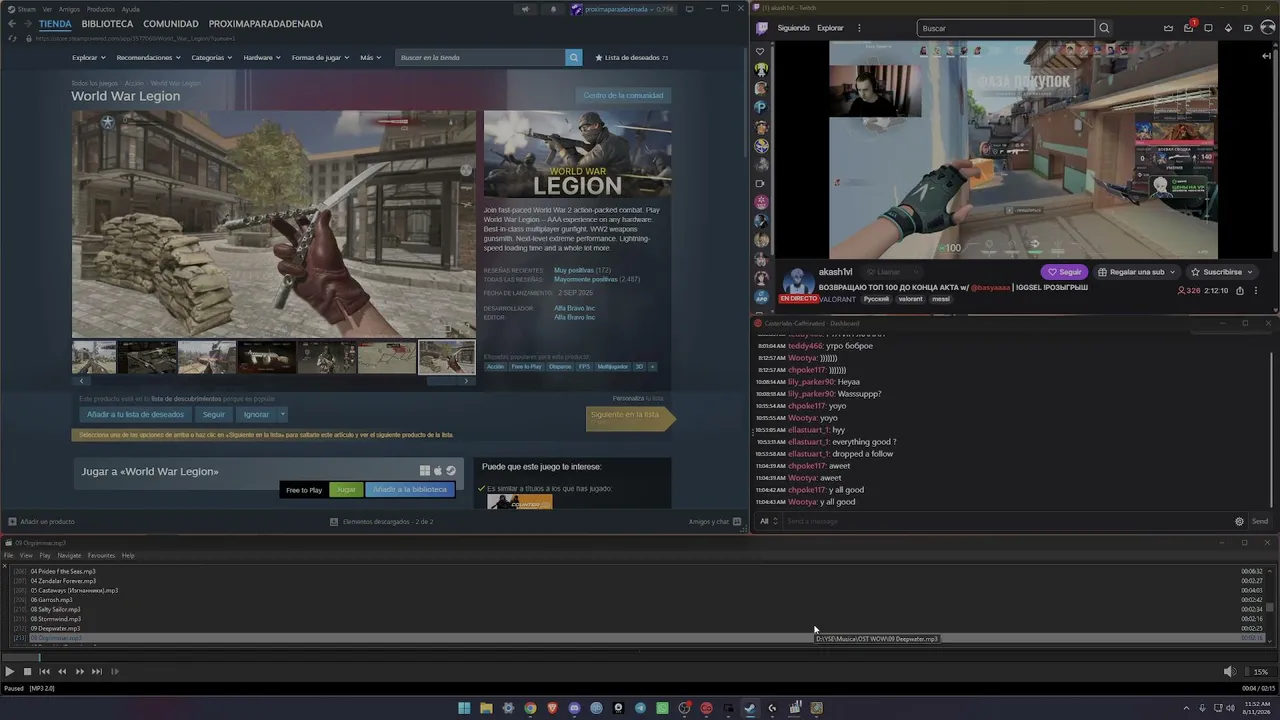Open Centro de la comunidad
Screen dimensions: 1280x720
pos(623,96)
